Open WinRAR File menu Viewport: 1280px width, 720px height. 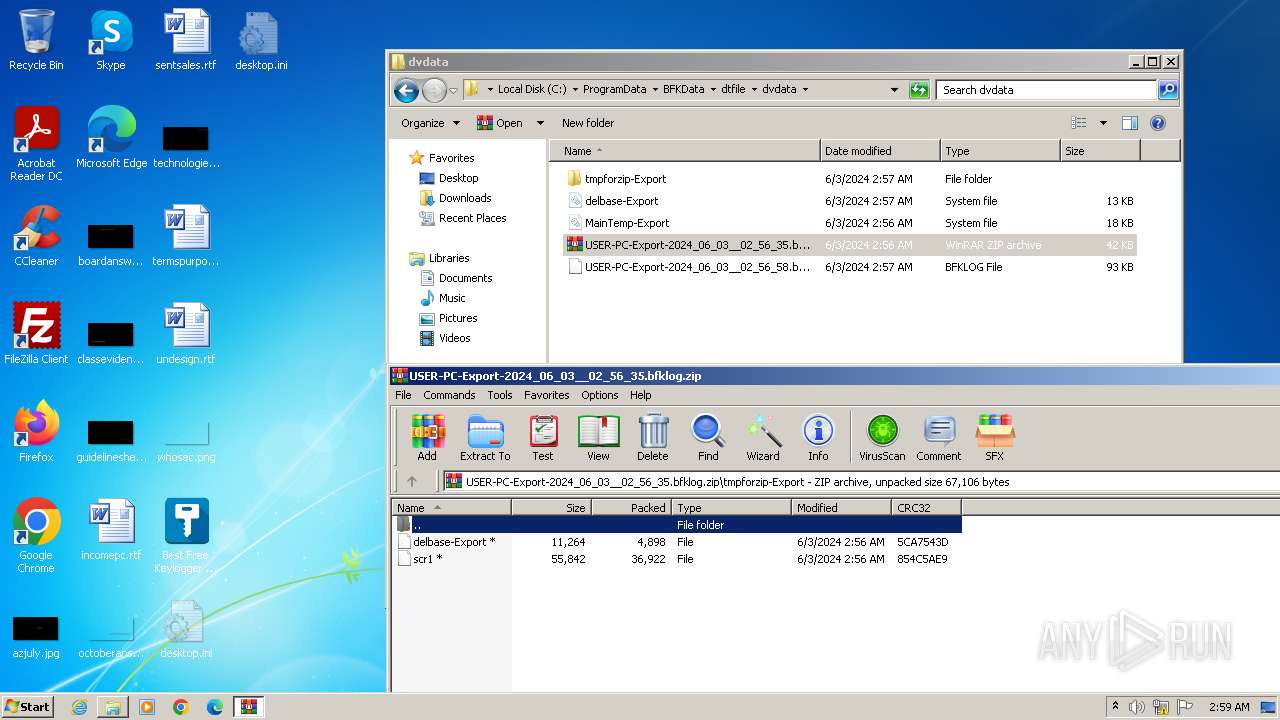tap(403, 395)
